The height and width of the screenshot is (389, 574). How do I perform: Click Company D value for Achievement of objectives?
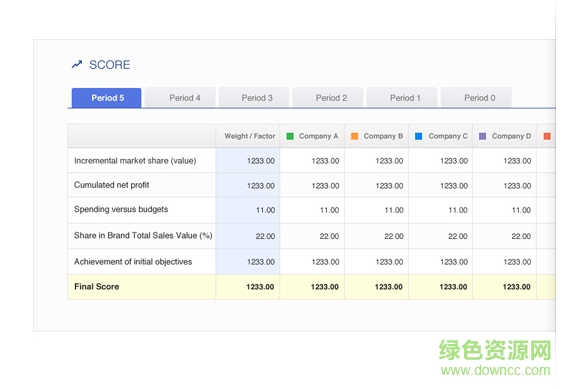[517, 262]
